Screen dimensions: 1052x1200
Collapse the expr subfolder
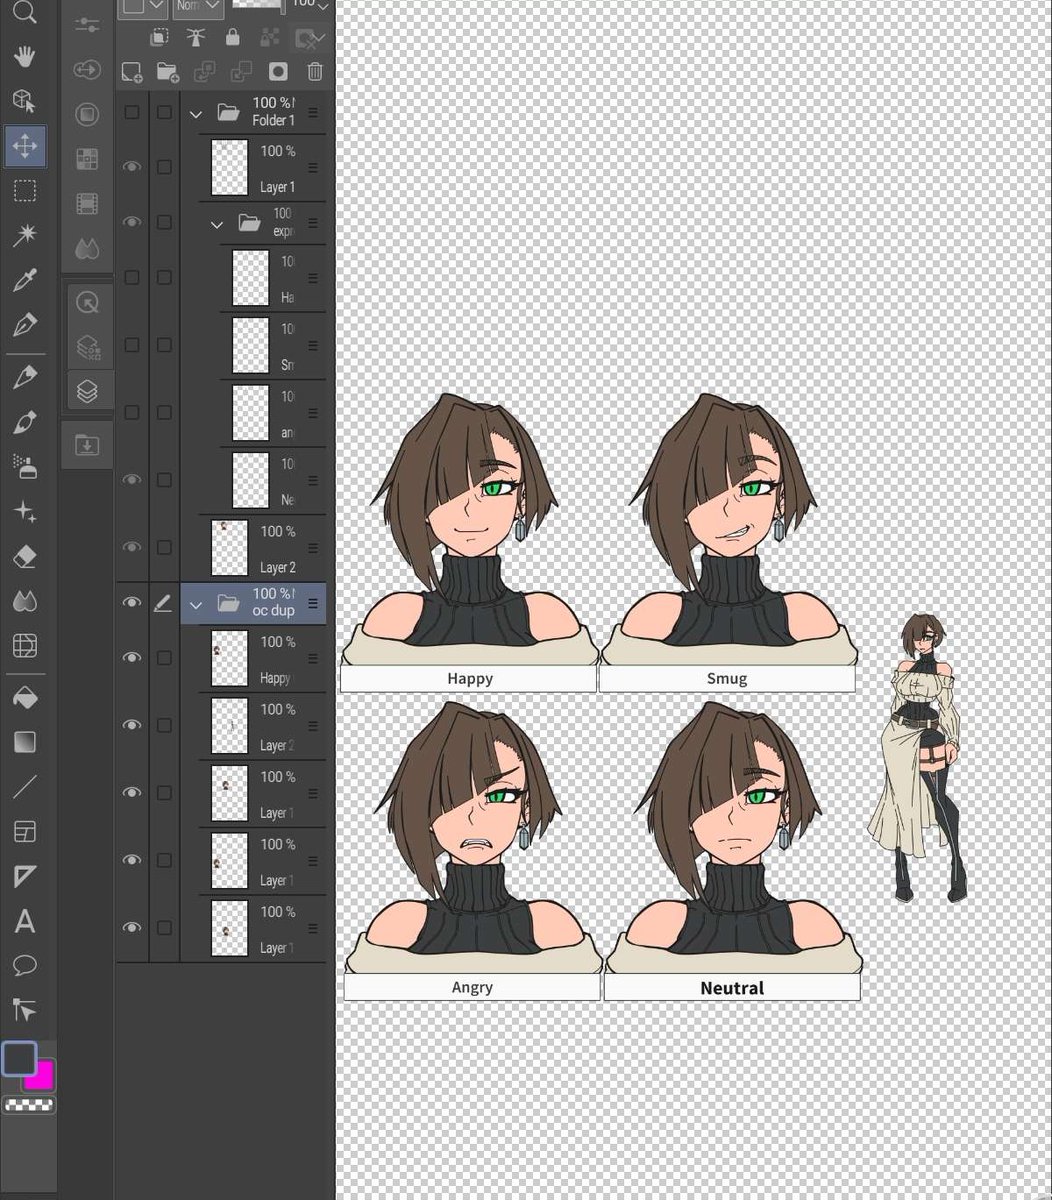coord(217,224)
